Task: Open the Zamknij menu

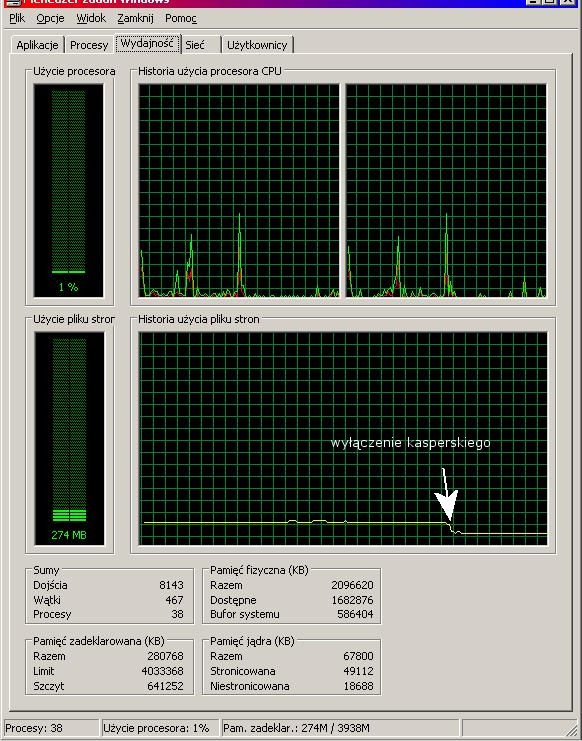Action: pyautogui.click(x=135, y=18)
